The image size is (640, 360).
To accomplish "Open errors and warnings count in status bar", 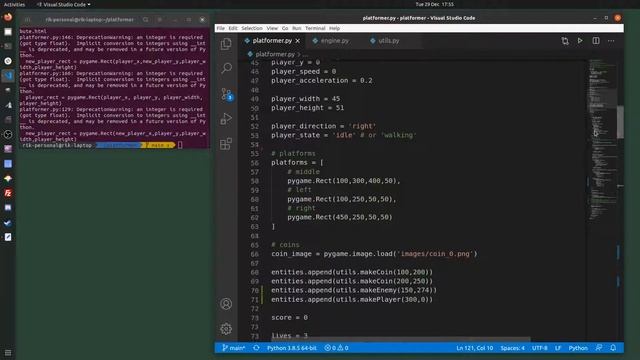I will click(x=336, y=348).
